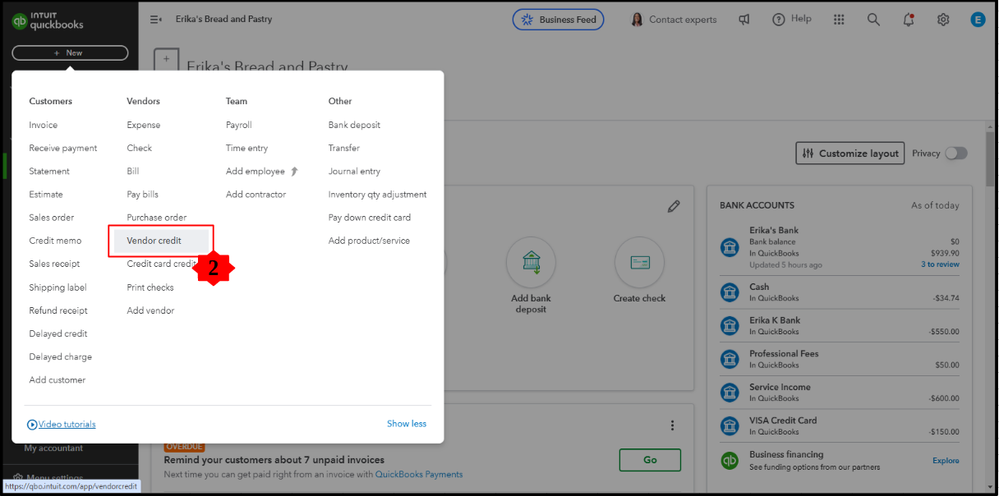The width and height of the screenshot is (999, 496).
Task: Select Print checks
Action: click(150, 287)
